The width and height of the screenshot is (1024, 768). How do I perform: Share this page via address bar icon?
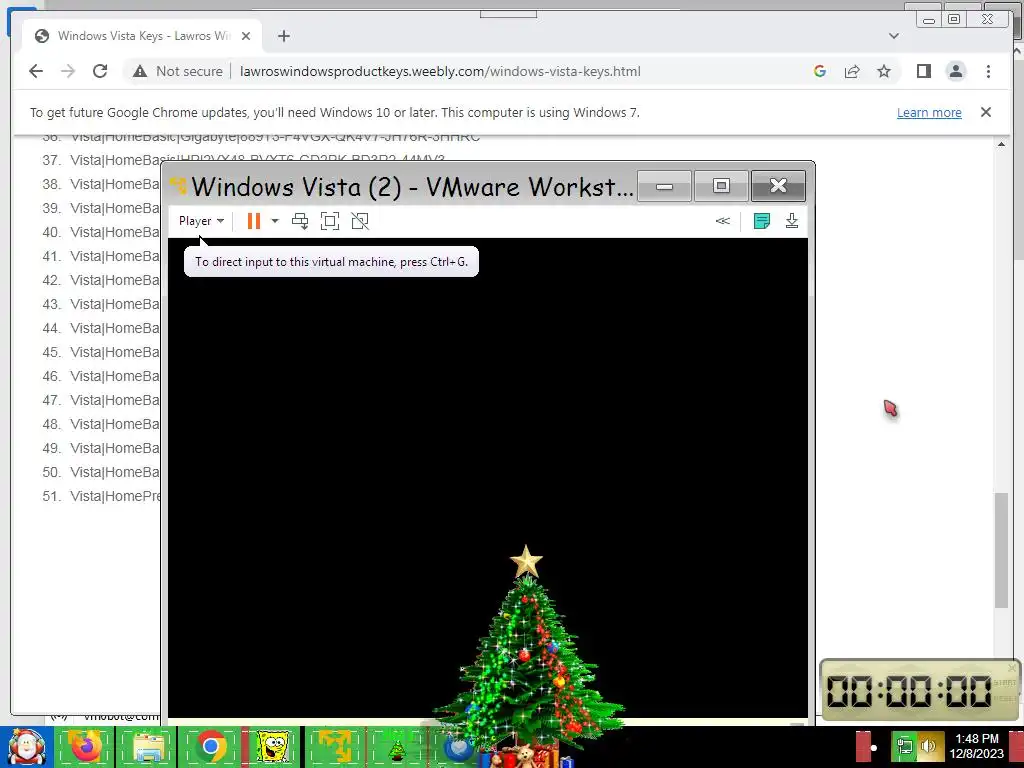[852, 71]
